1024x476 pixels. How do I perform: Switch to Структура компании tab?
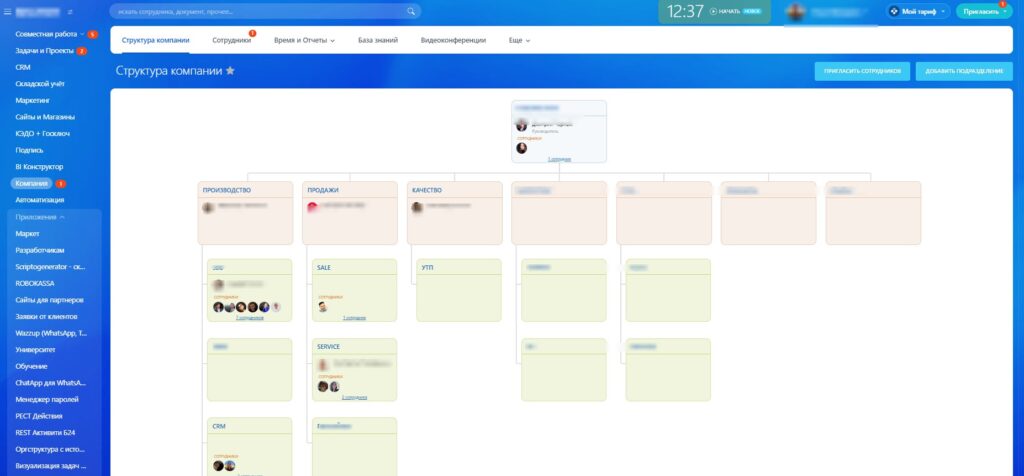tap(155, 40)
